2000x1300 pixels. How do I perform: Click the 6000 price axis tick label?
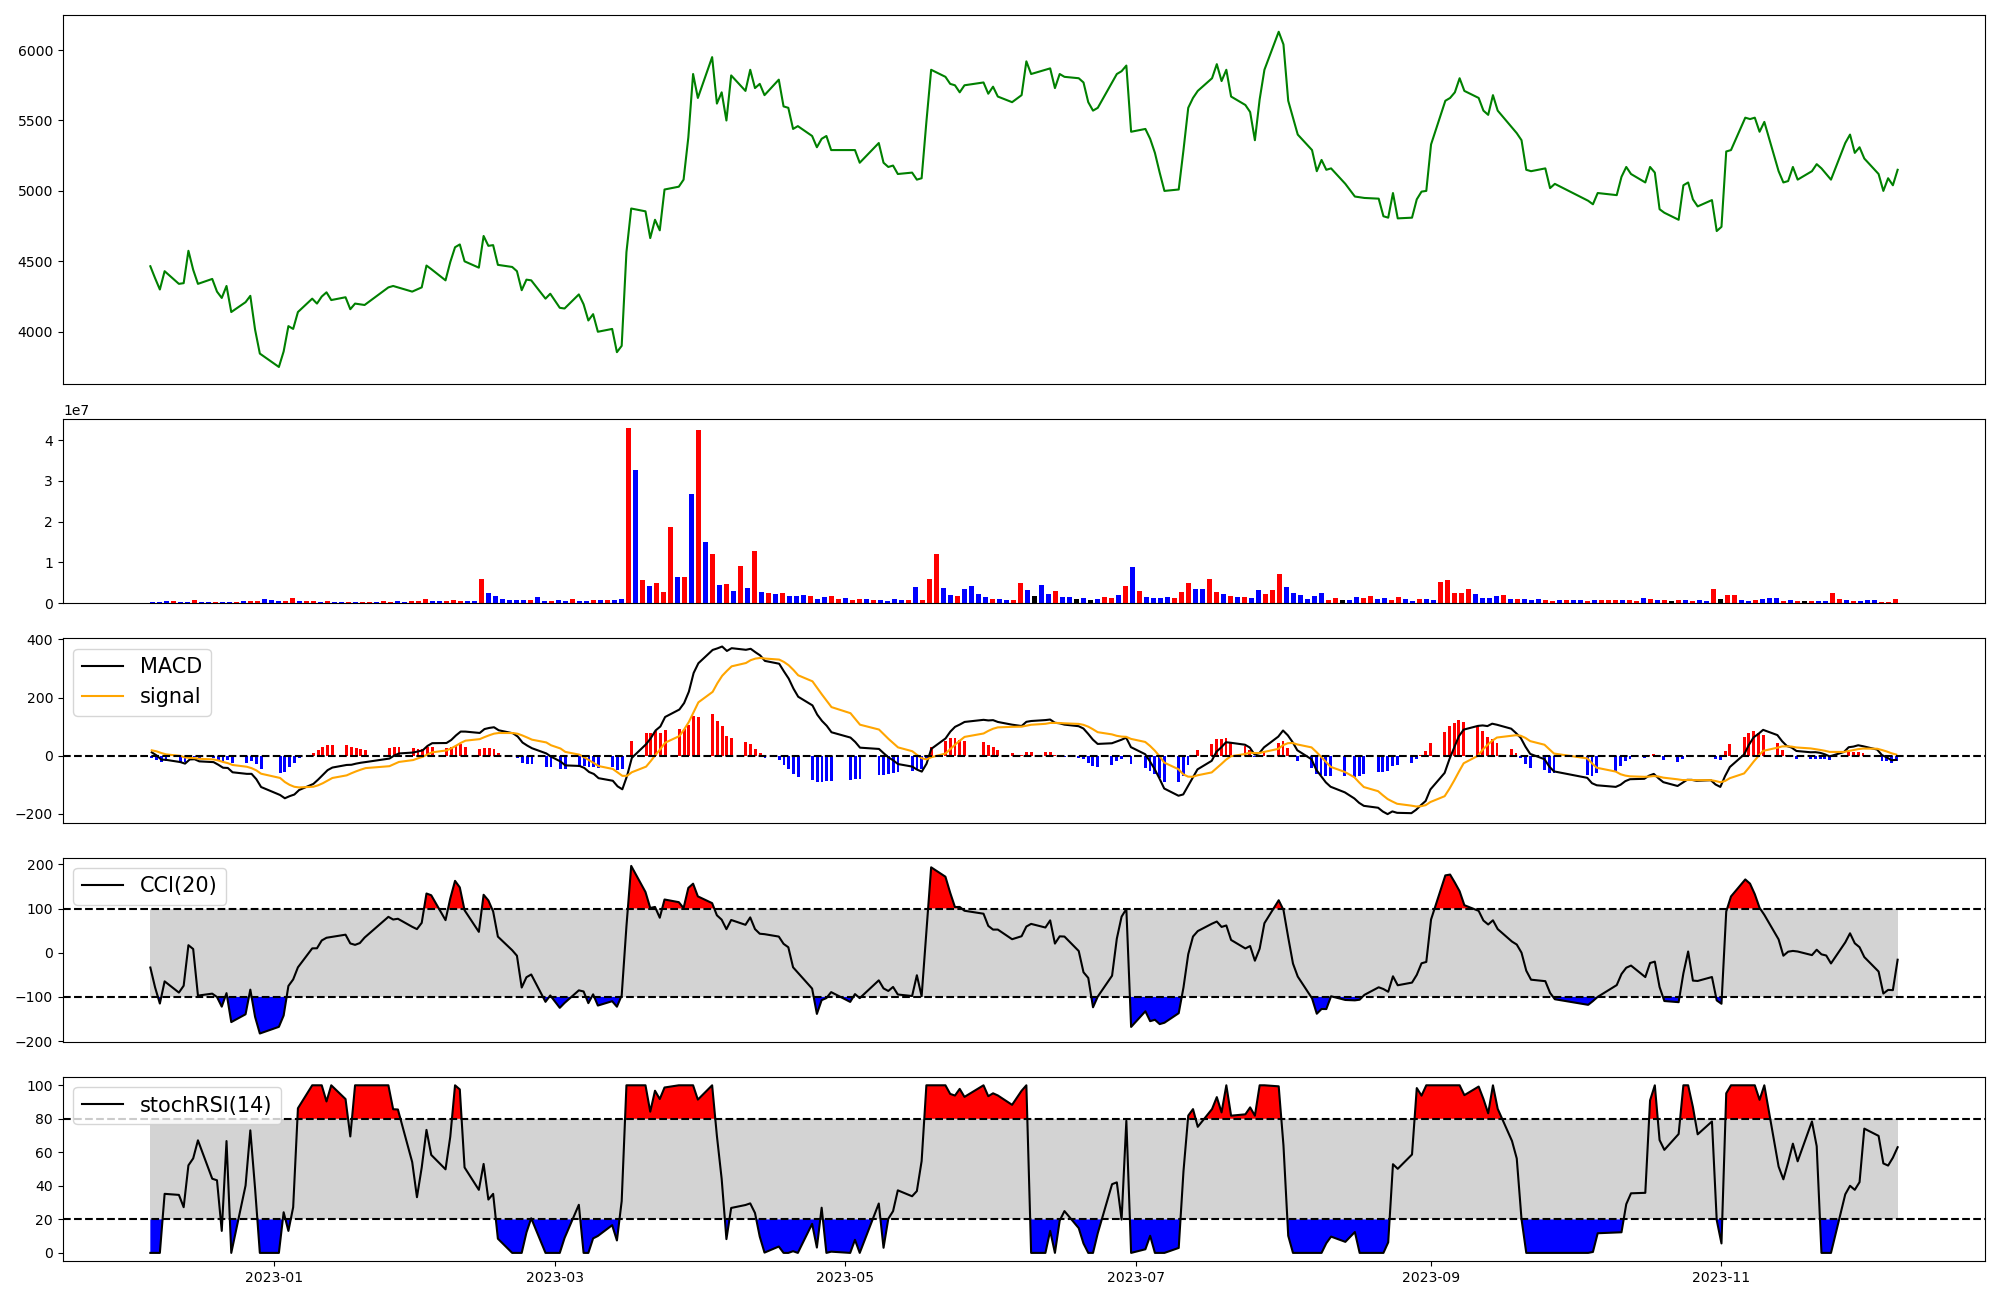[35, 51]
